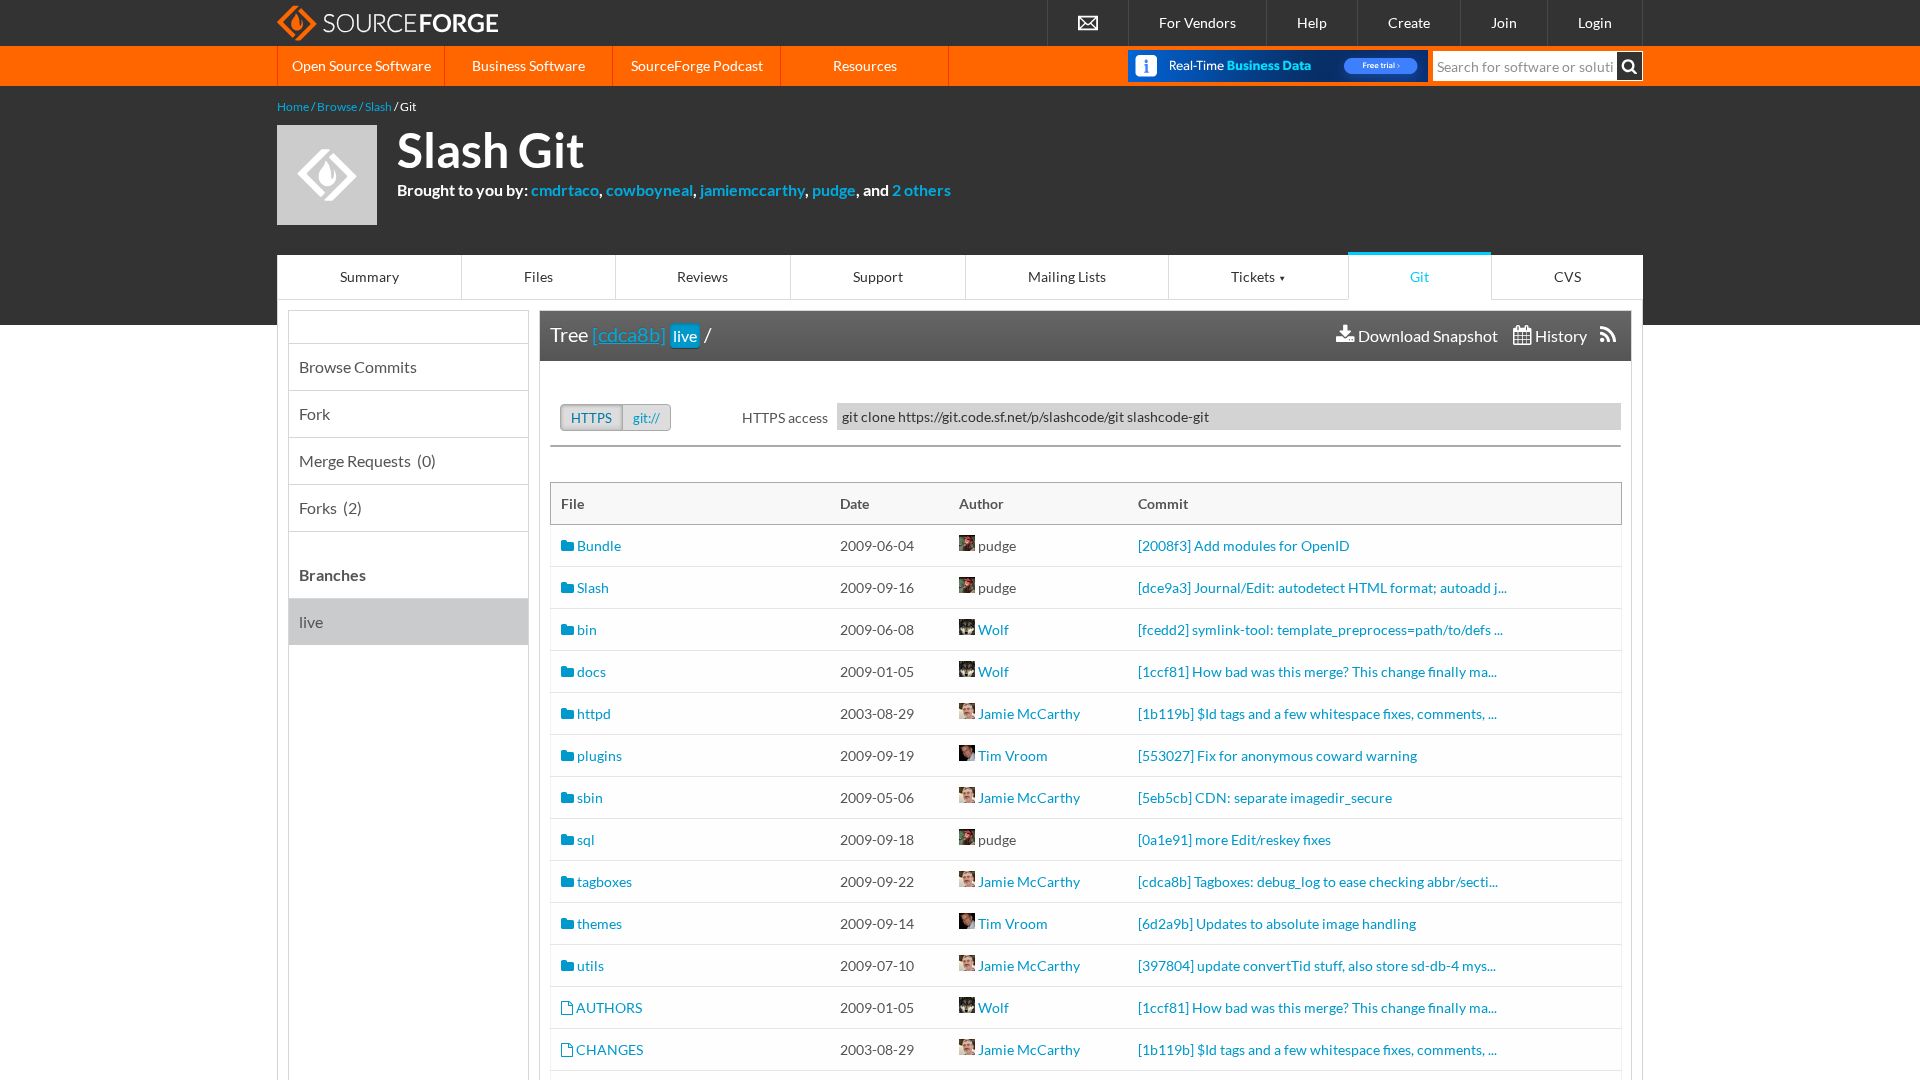Click the SourceForge logo
Viewport: 1920px width, 1080px height.
(x=387, y=22)
